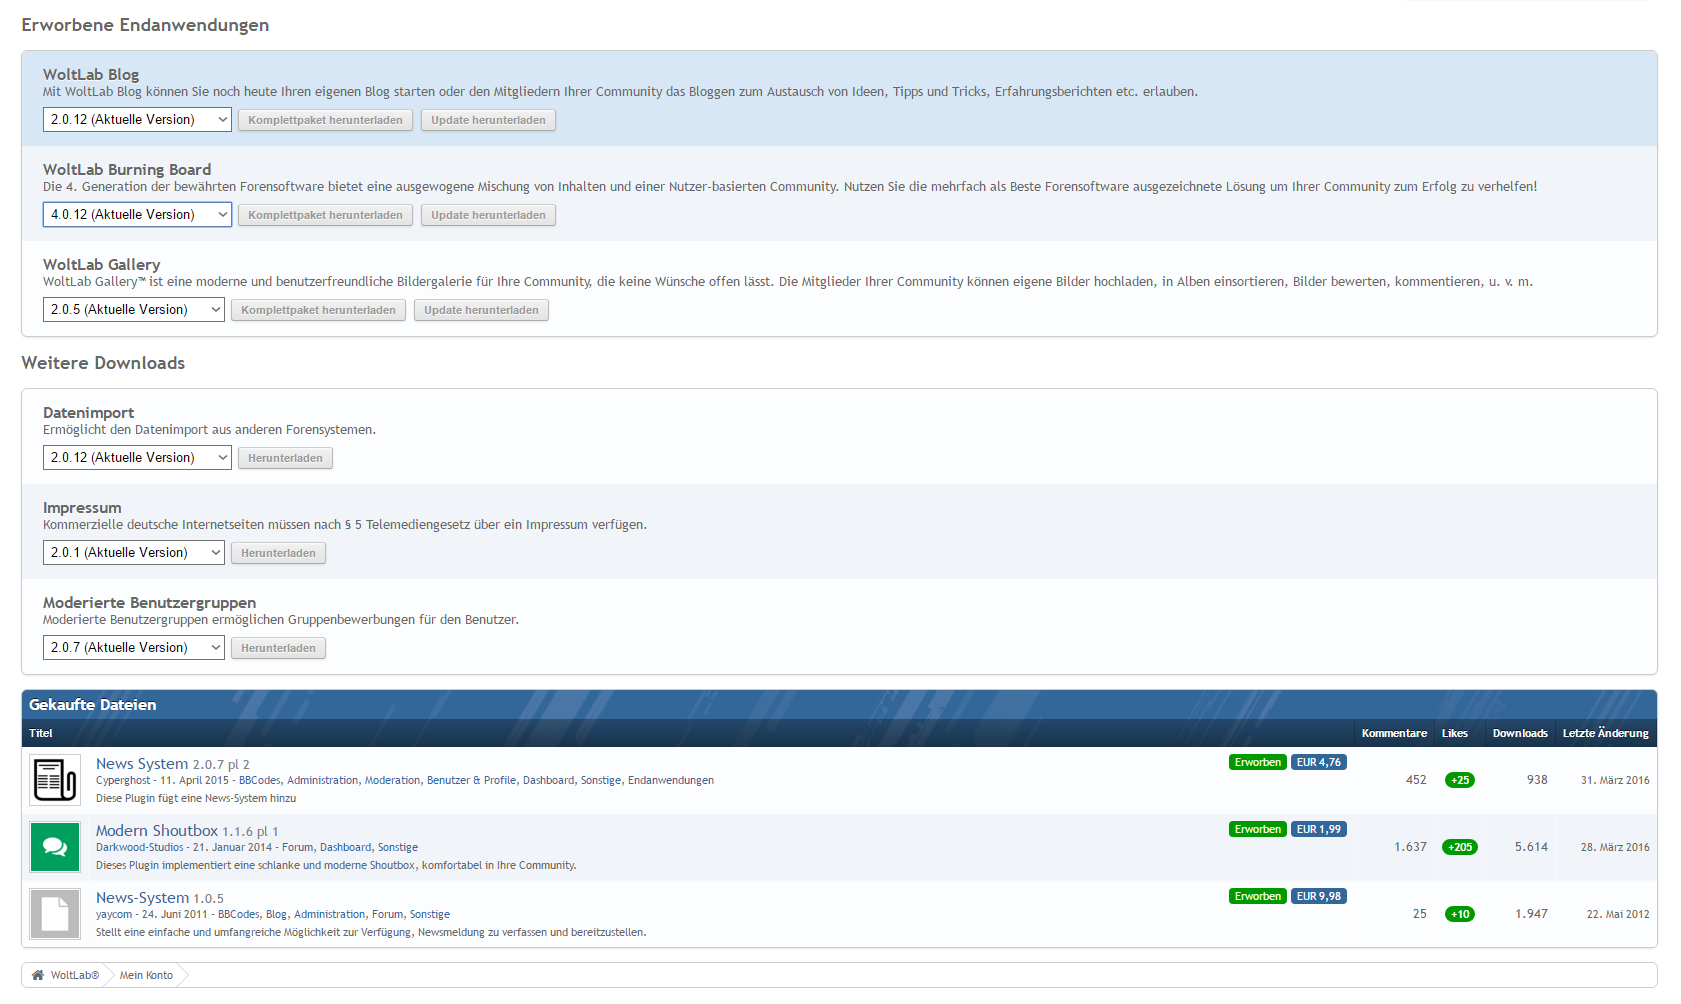Screen dimensions: 1681x1004
Task: Click Komplettpaket herunterladen for WoltLab Blog
Action: click(325, 120)
